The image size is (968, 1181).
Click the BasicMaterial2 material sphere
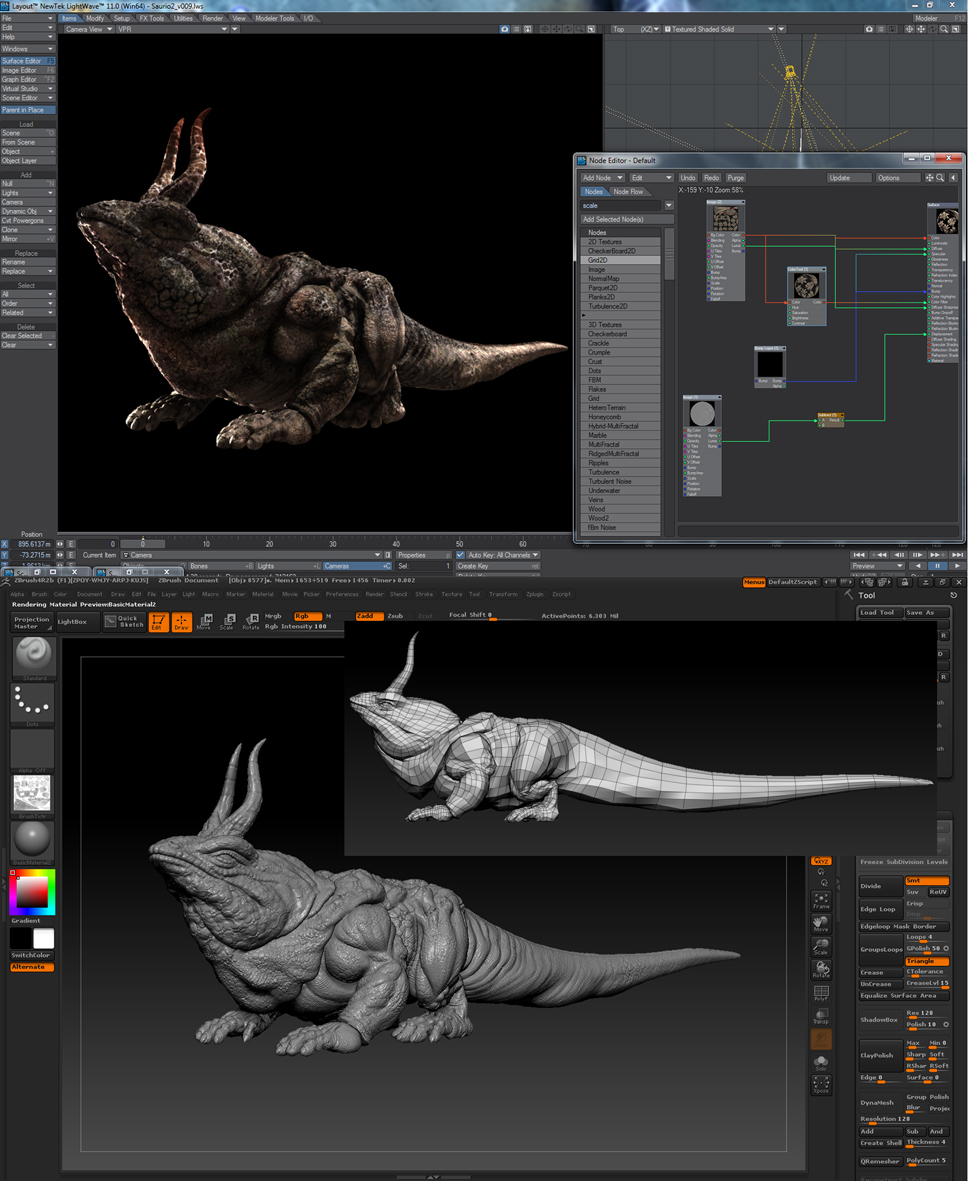[32, 840]
